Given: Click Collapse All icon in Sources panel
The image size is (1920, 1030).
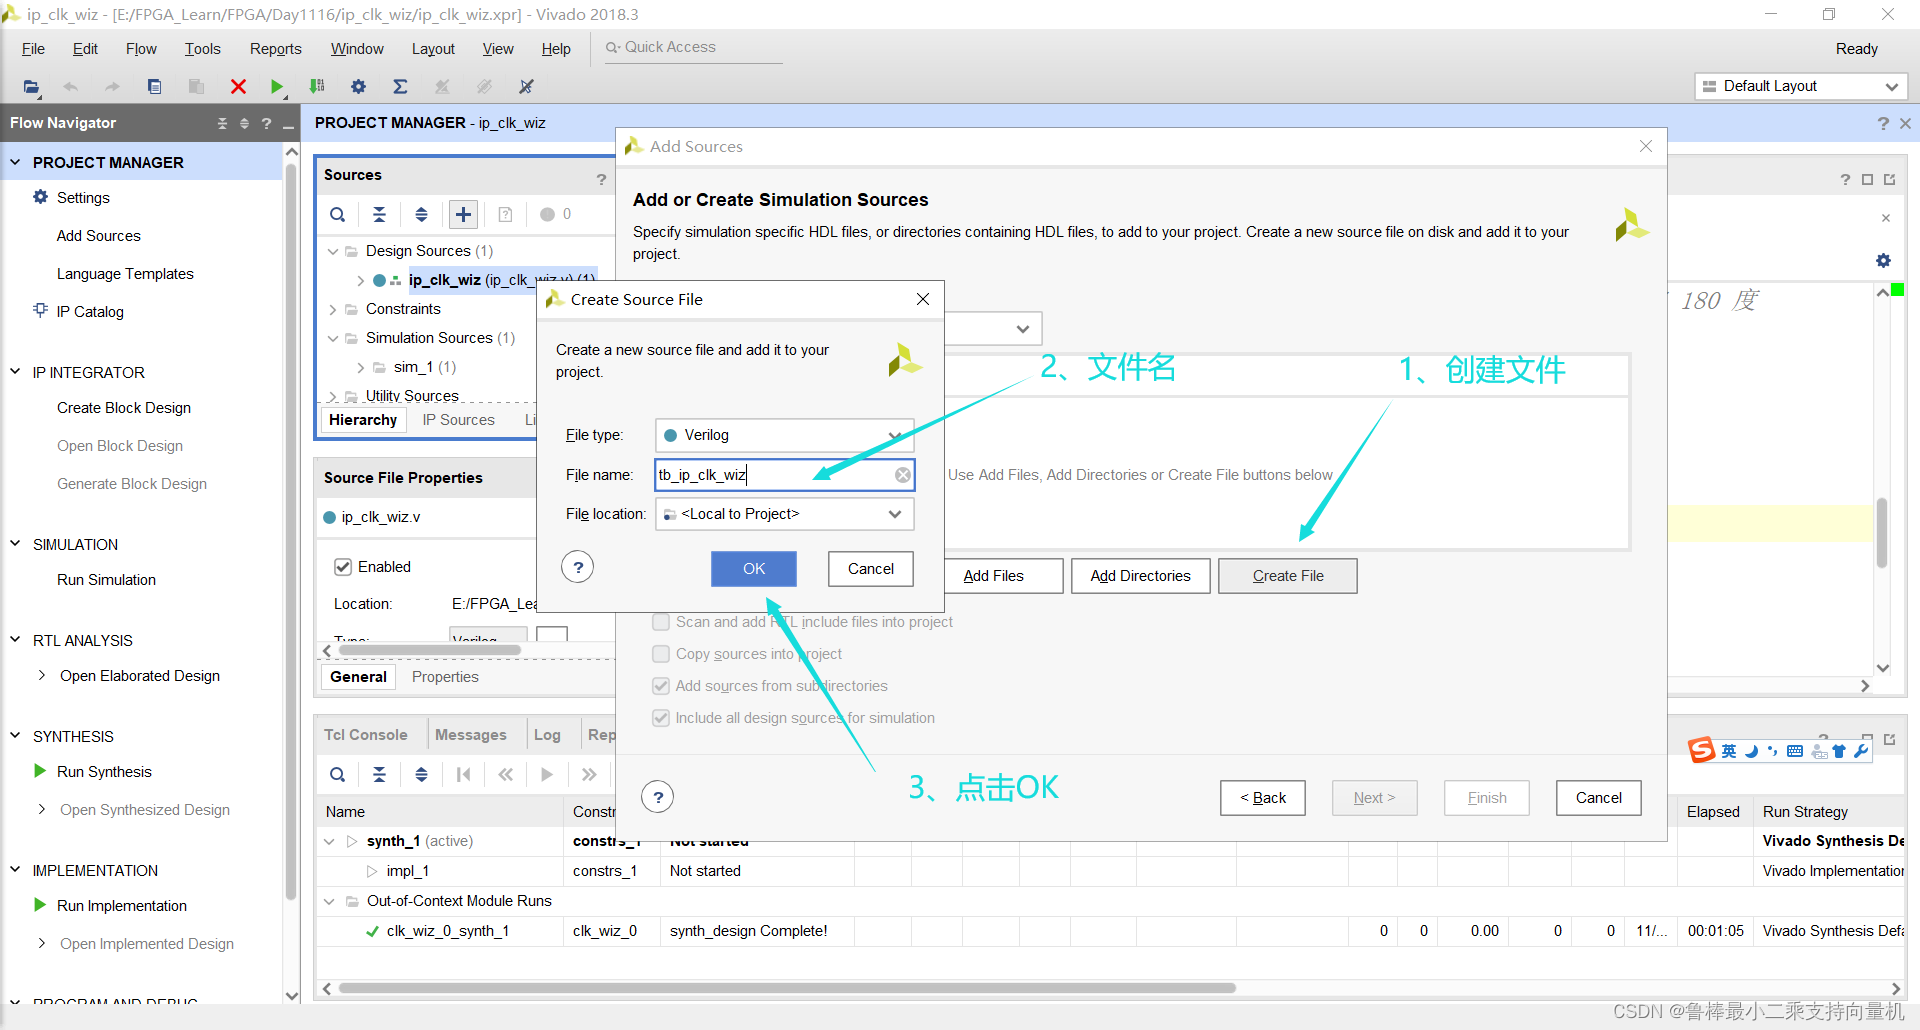Looking at the screenshot, I should point(379,214).
